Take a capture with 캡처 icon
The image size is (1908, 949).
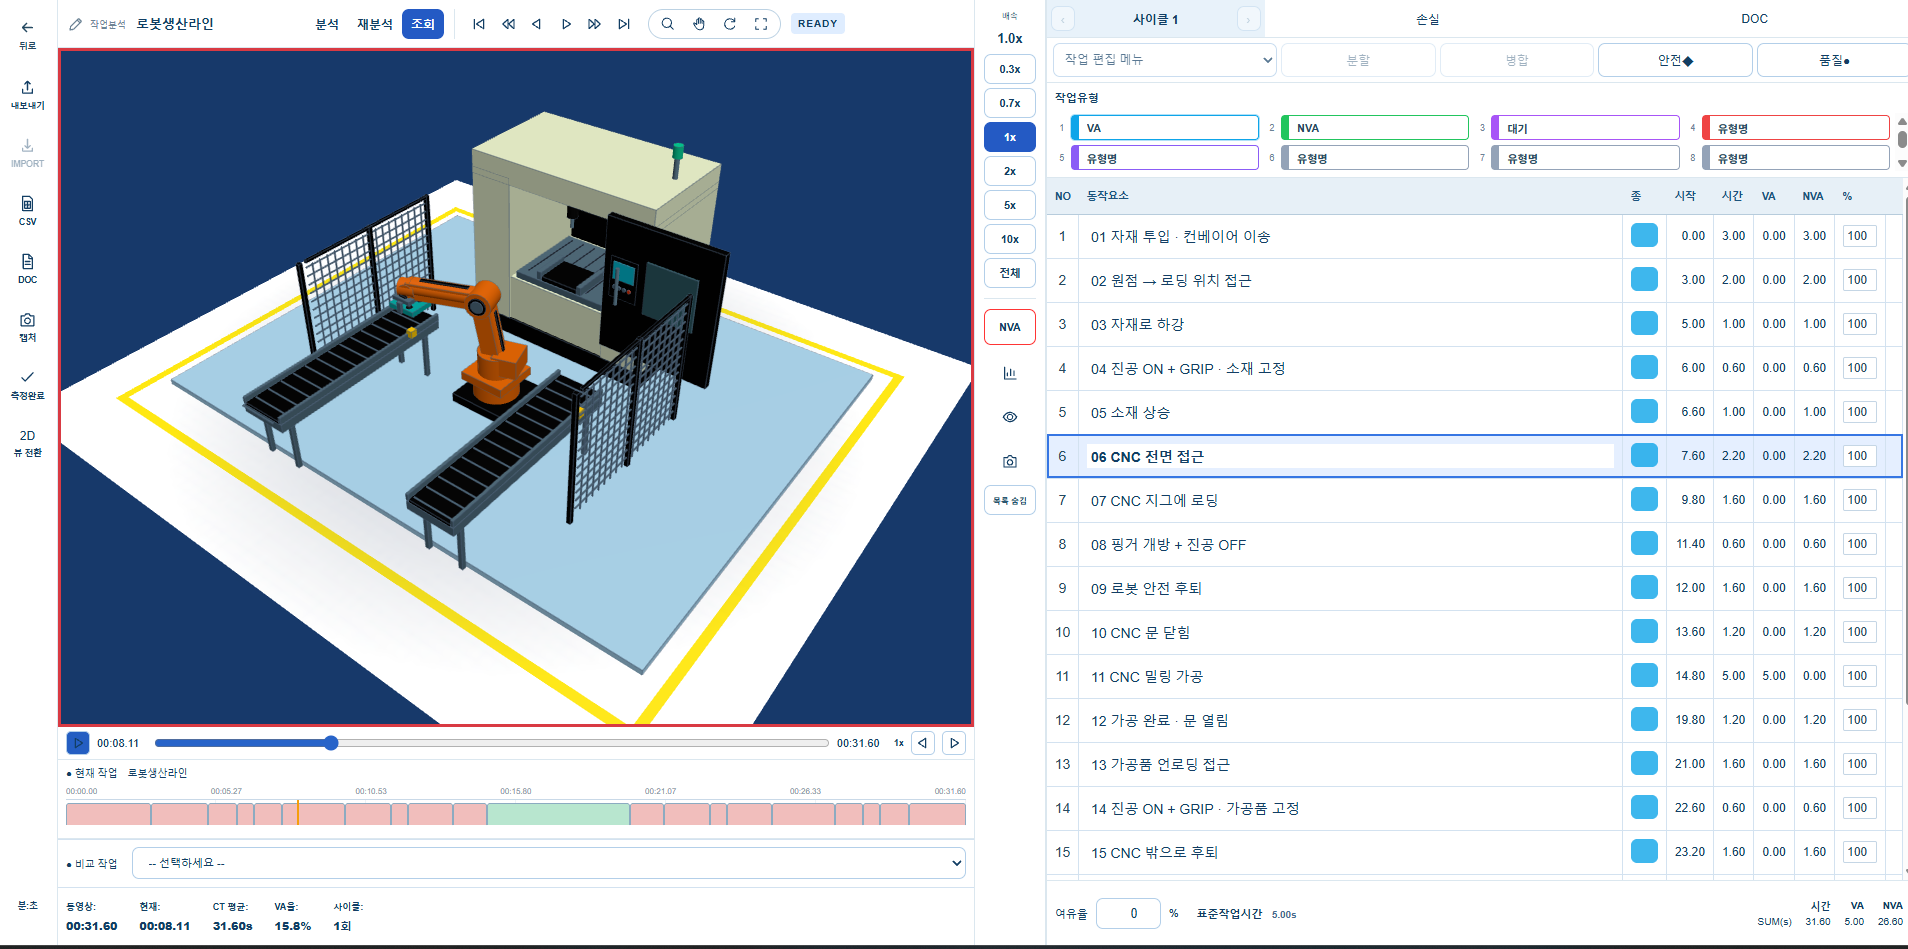point(27,326)
